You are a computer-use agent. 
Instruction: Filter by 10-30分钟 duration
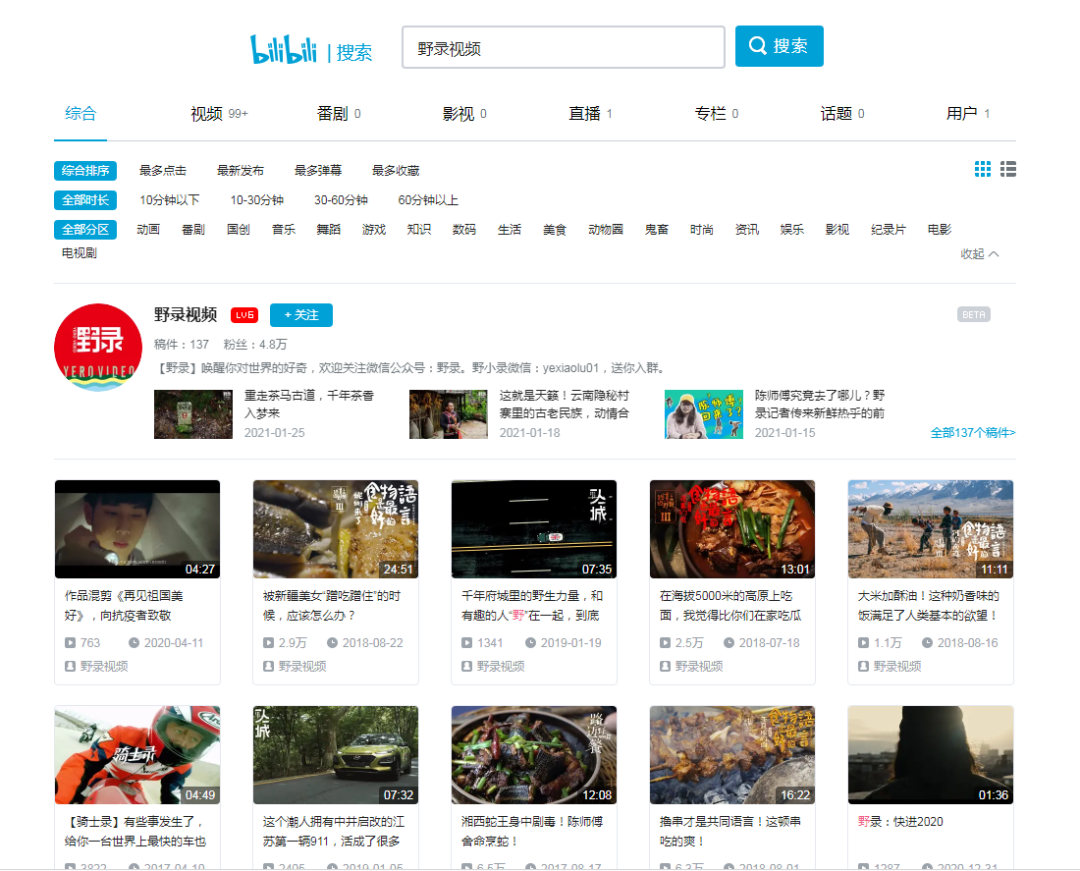pyautogui.click(x=257, y=200)
